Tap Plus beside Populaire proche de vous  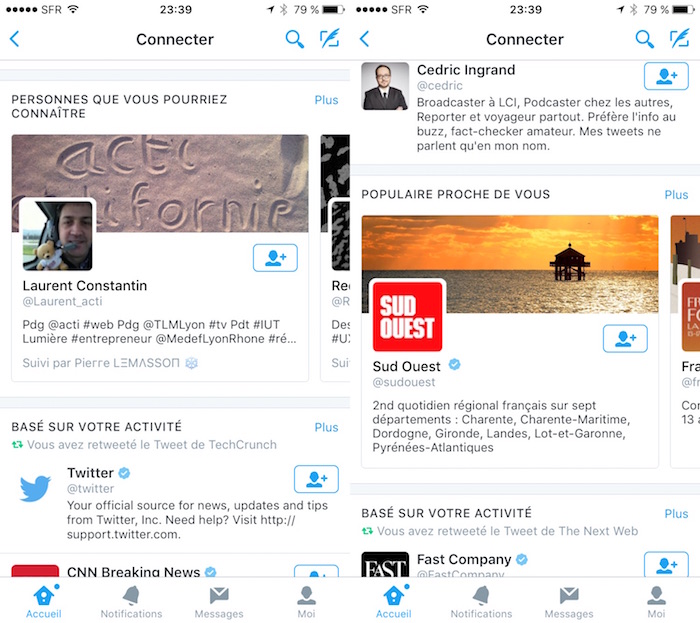click(676, 195)
